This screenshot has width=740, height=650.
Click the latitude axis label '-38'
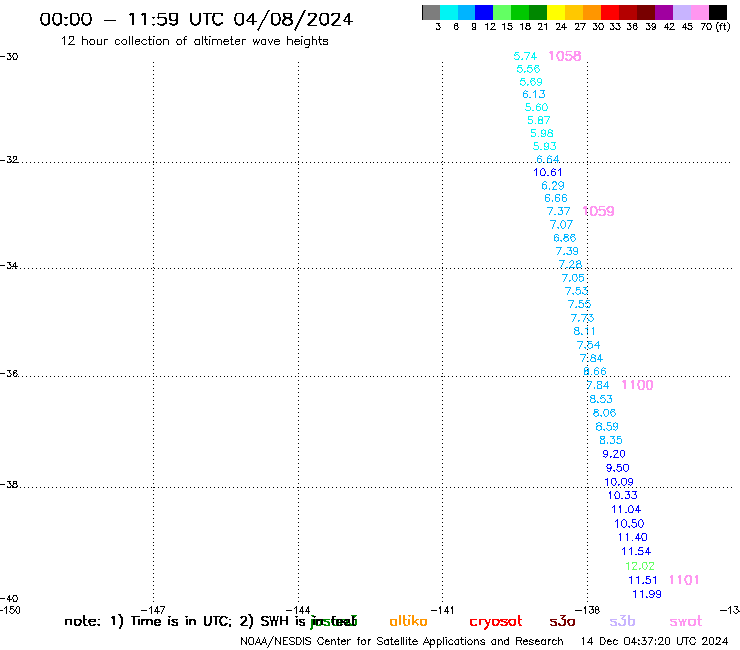[x=9, y=485]
